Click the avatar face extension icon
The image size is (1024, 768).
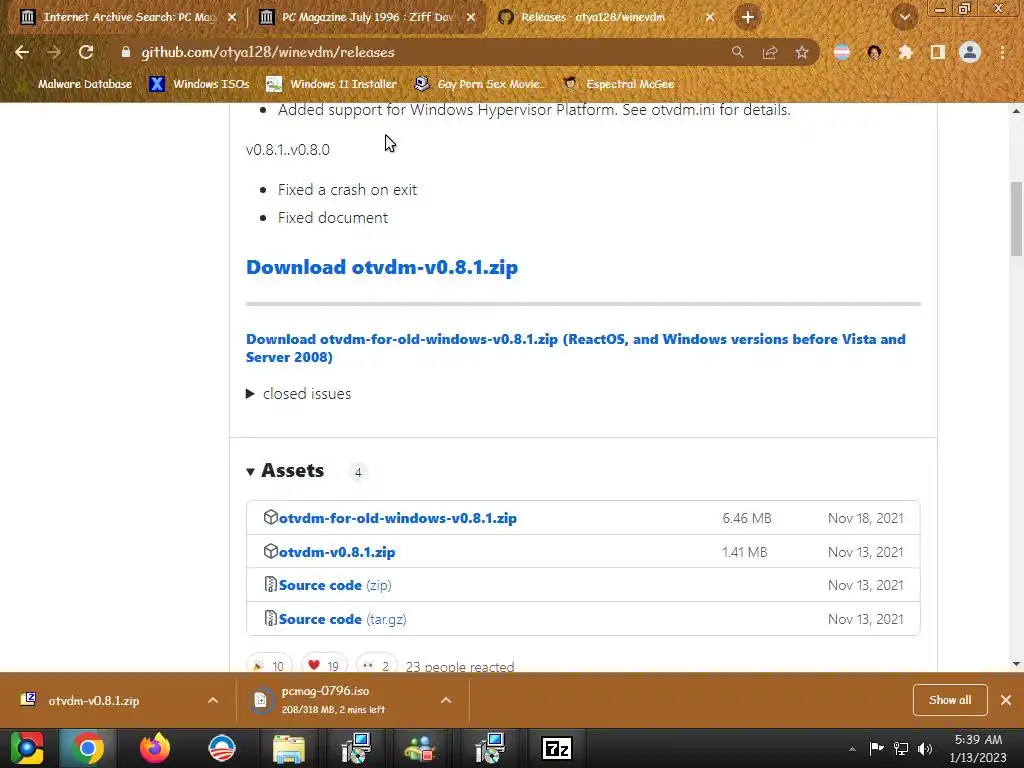(x=874, y=52)
